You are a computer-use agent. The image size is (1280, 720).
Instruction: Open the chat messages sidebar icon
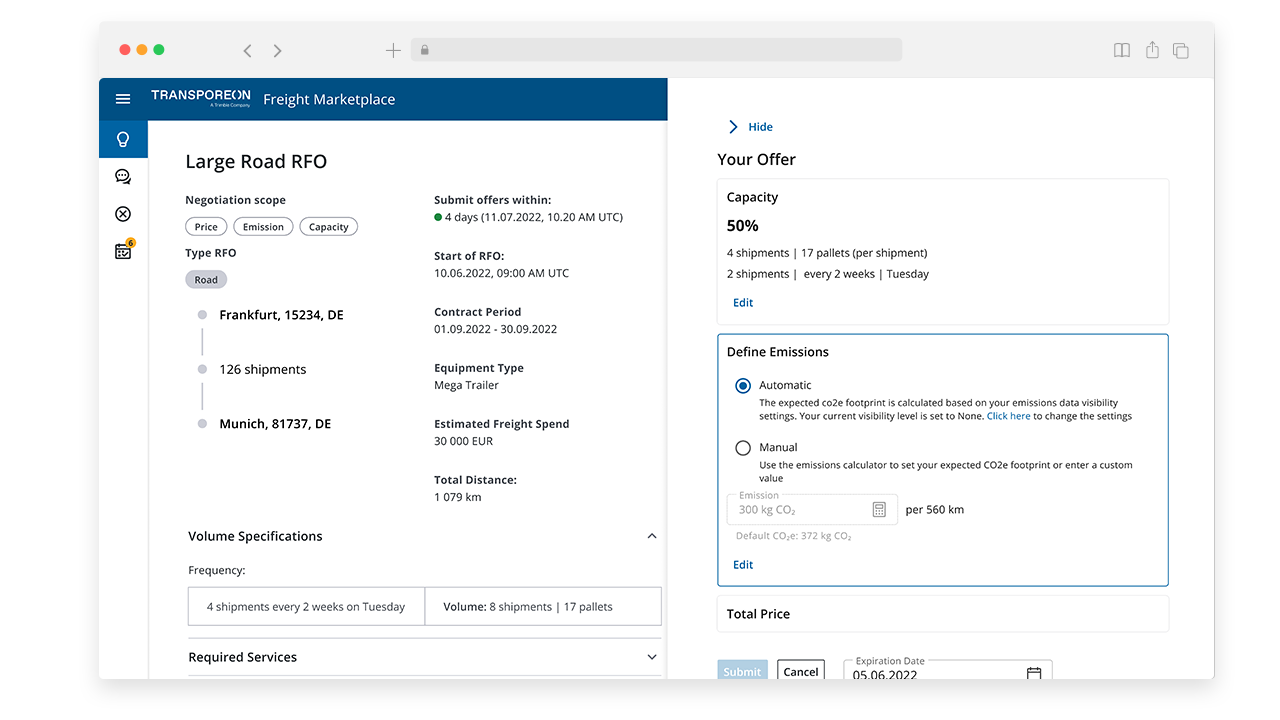pos(123,177)
